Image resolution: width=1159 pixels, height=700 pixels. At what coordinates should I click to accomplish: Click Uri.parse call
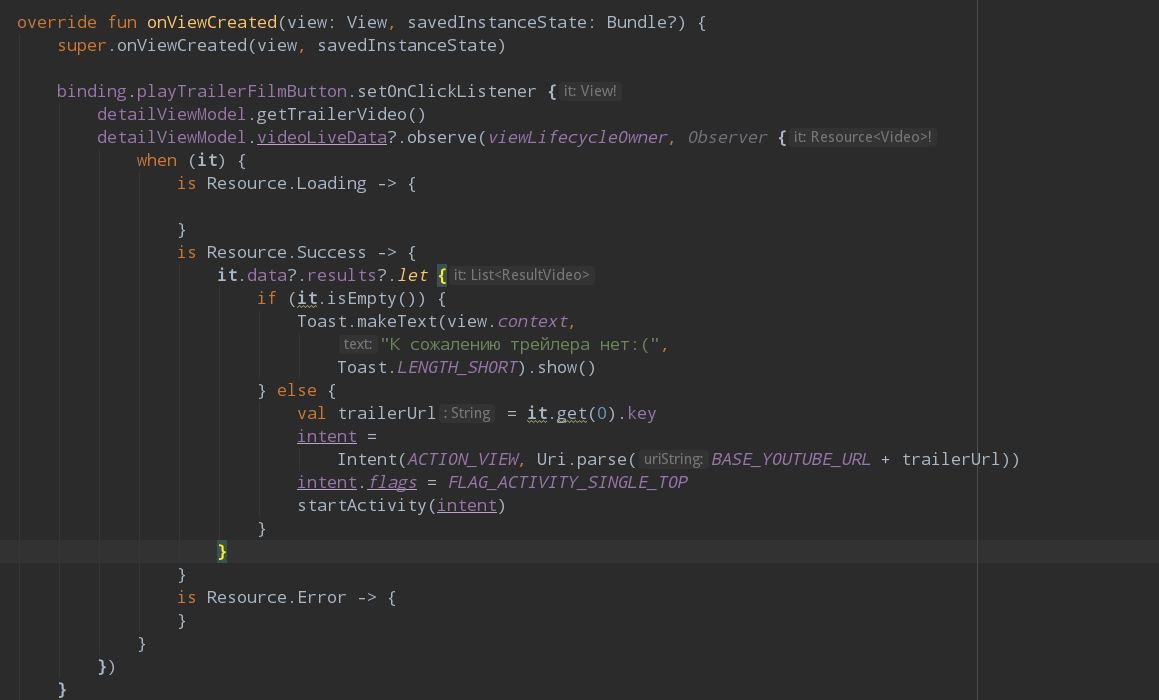(581, 460)
